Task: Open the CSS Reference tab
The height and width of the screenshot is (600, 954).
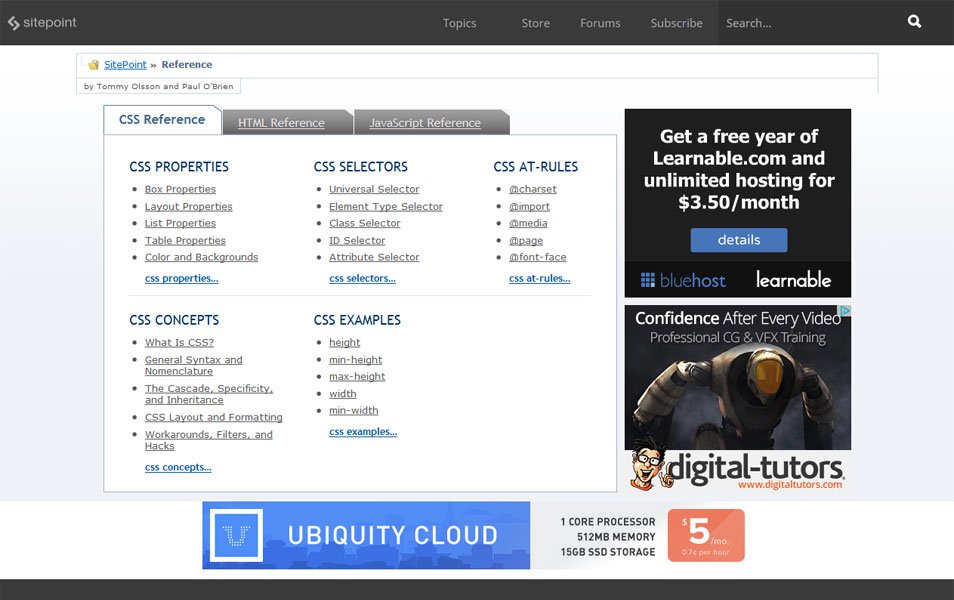Action: click(161, 118)
